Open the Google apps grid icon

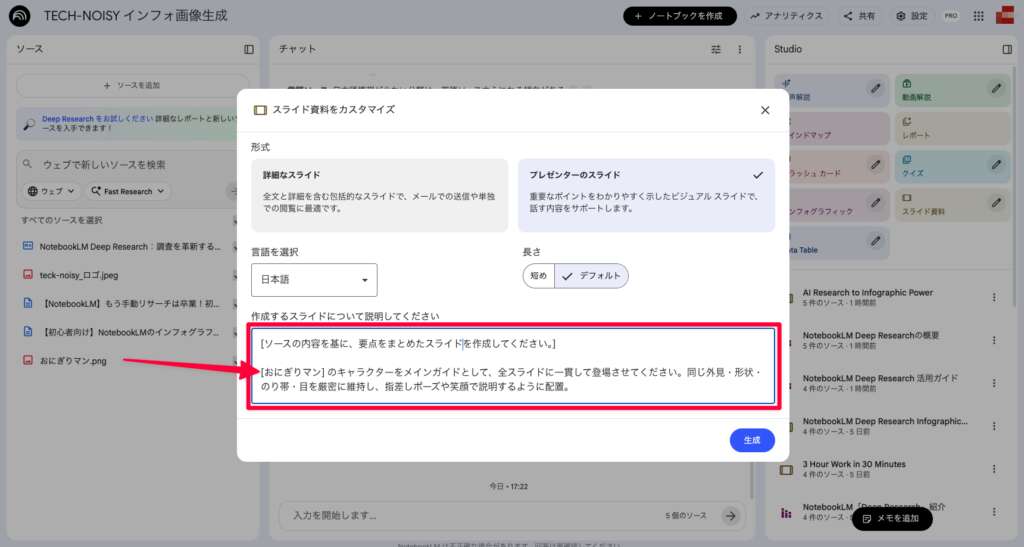(x=978, y=16)
